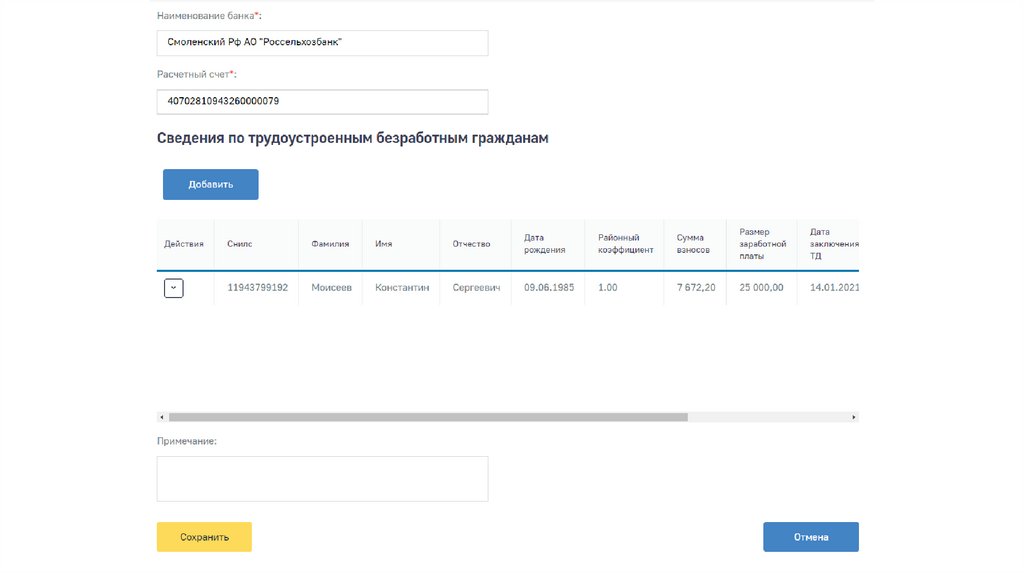Click the Районный коэффициент column header
The width and height of the screenshot is (1024, 574).
[625, 244]
